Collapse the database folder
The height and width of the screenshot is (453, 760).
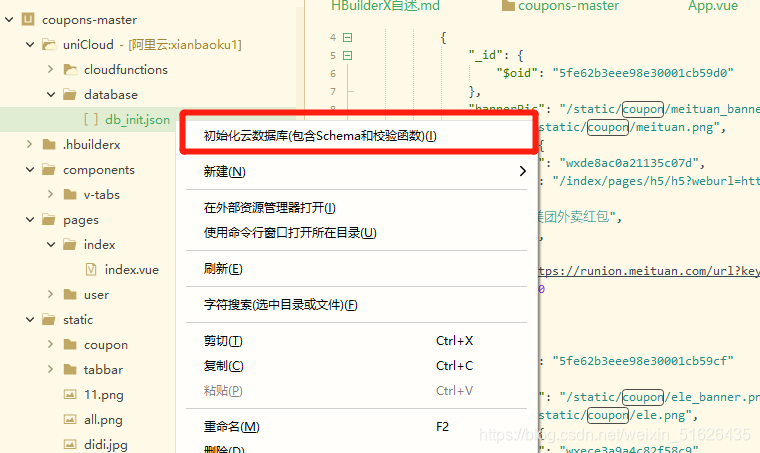click(x=51, y=94)
